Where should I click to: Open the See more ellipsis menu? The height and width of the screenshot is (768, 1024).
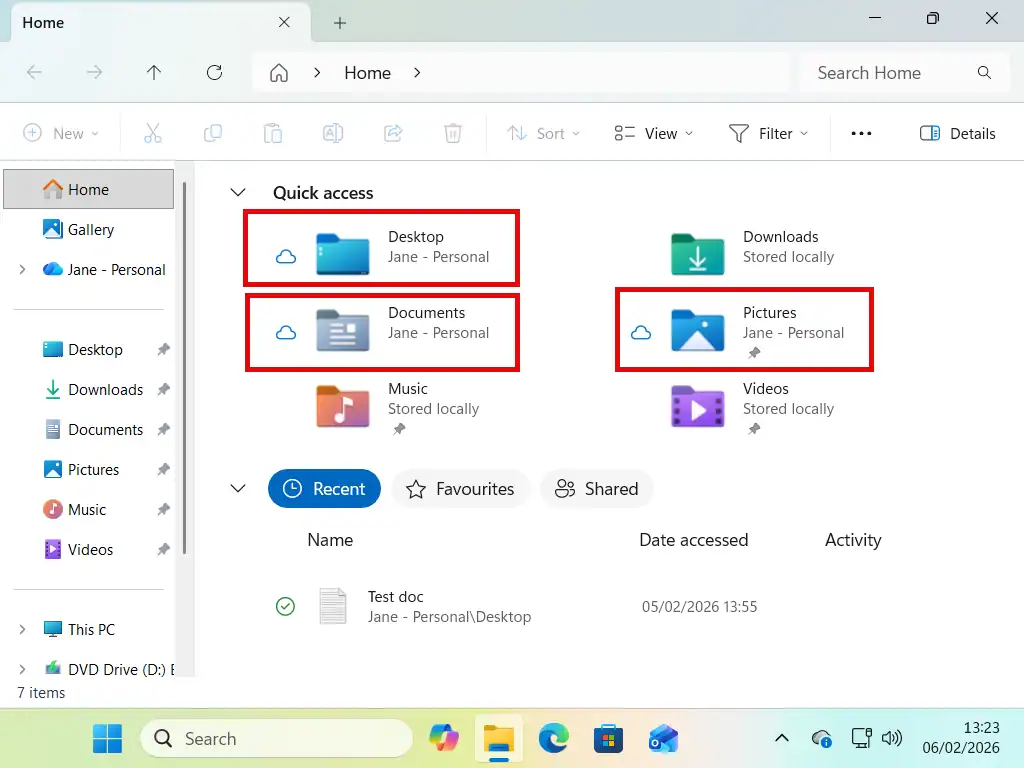(x=861, y=132)
